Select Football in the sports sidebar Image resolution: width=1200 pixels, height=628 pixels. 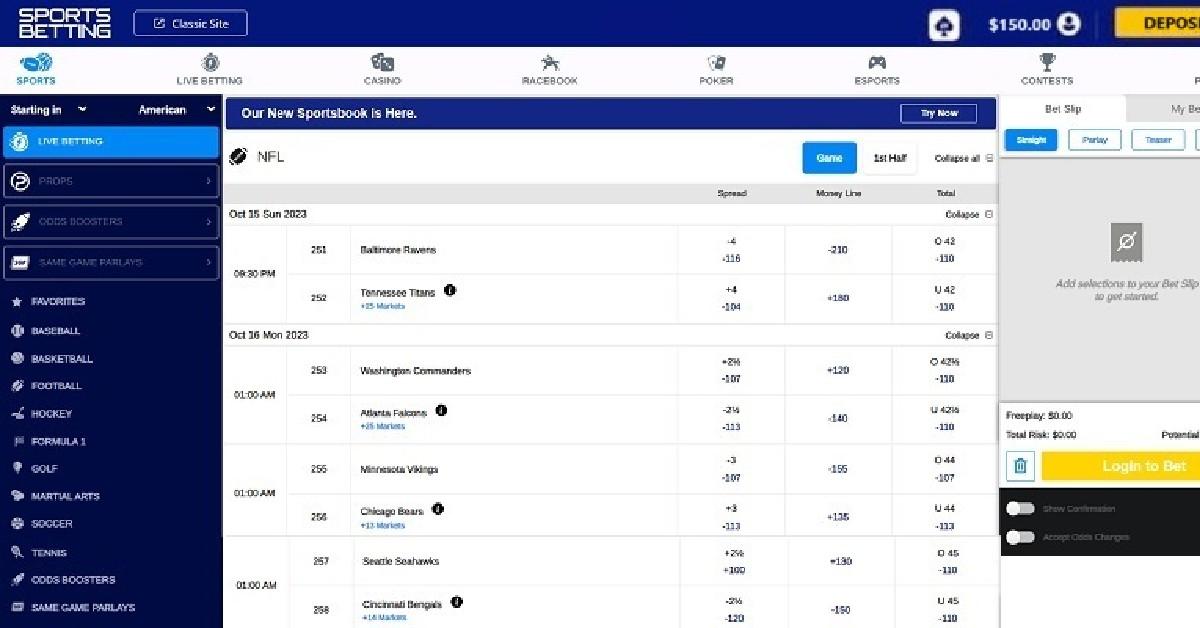[56, 386]
